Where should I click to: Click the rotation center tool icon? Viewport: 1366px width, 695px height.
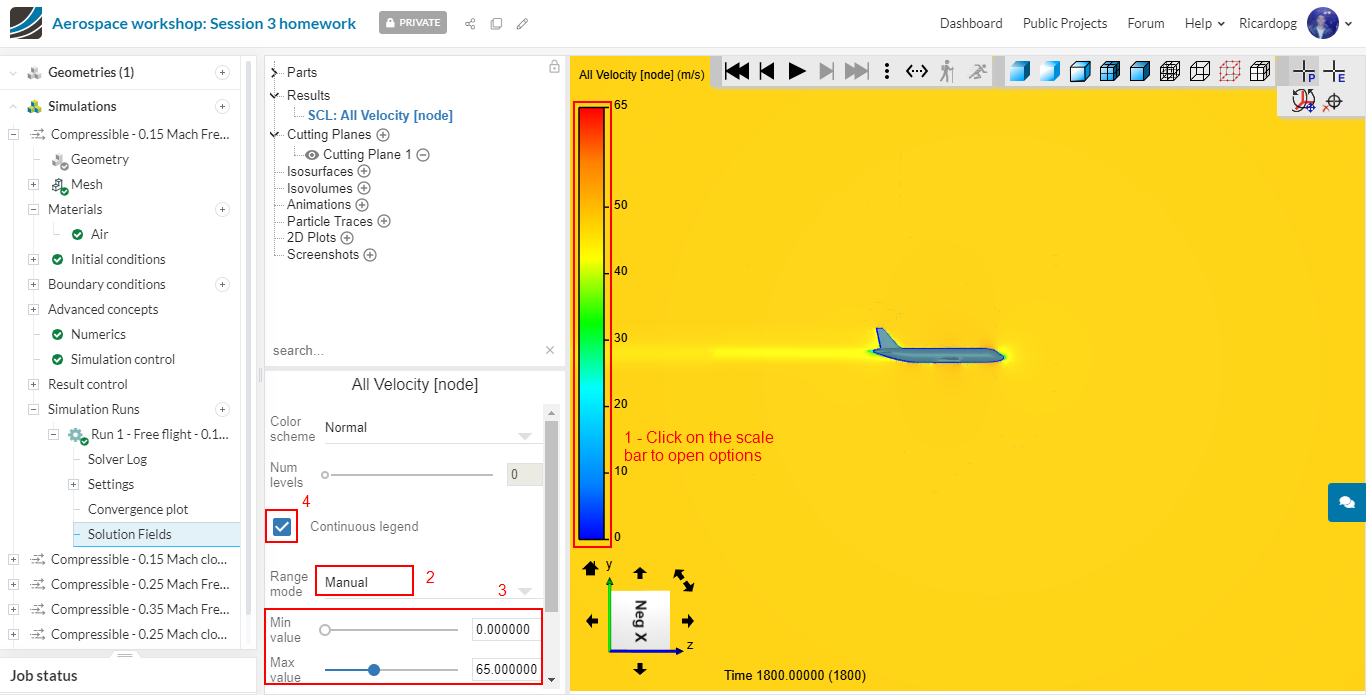coord(1303,100)
